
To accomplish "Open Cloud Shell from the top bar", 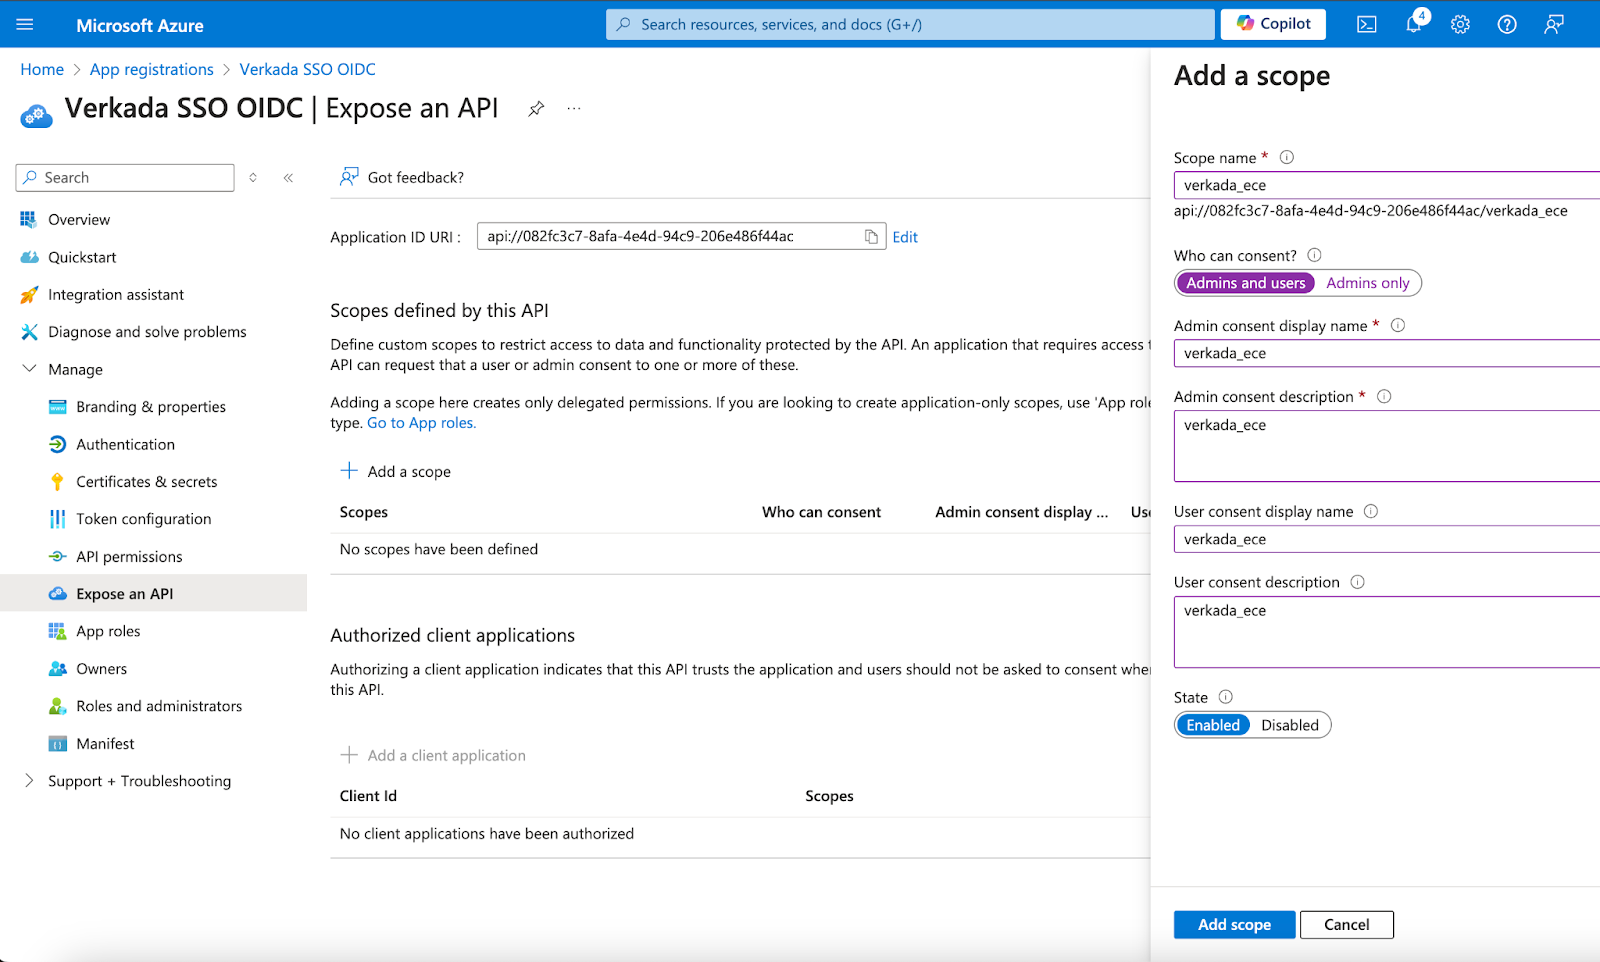I will (1366, 25).
